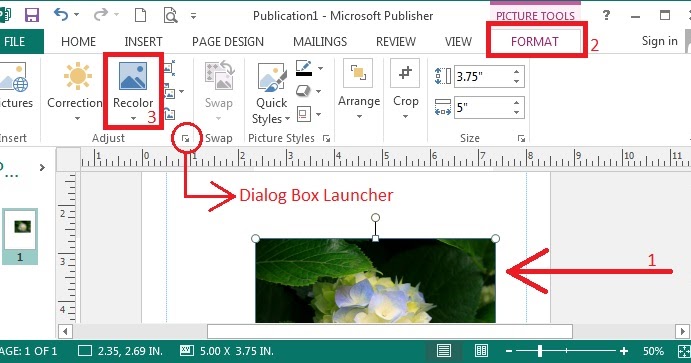Viewport: 691px width, 363px height.
Task: Sign in to your Microsoft account
Action: pyautogui.click(x=659, y=41)
